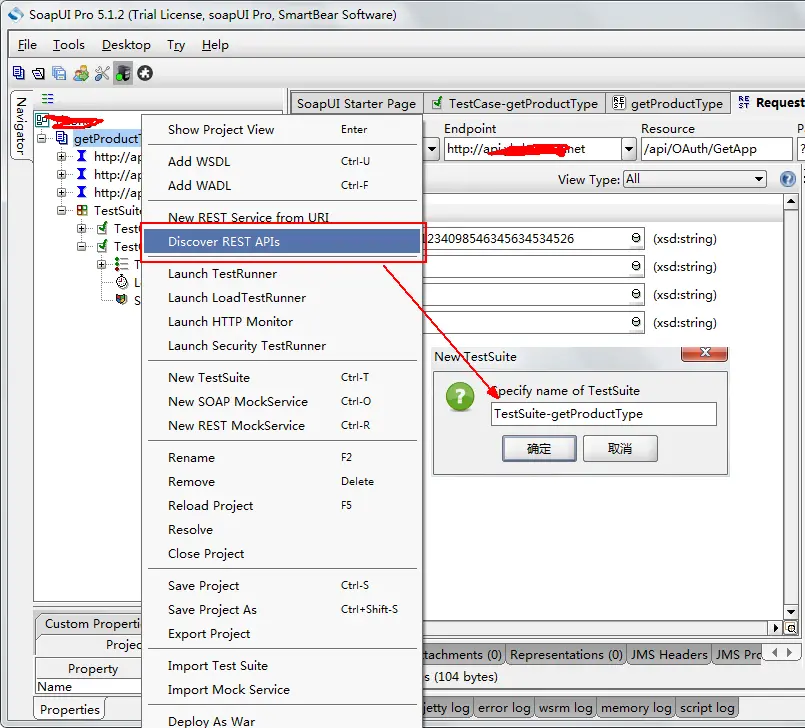Viewport: 805px width, 728px height.
Task: Choose Export Project in the context menu
Action: click(x=282, y=634)
